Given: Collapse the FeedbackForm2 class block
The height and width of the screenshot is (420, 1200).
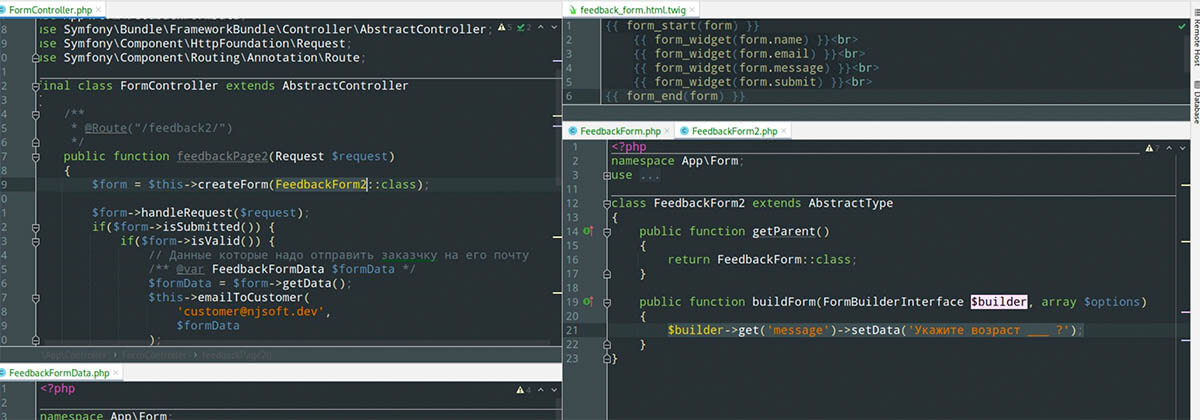Looking at the screenshot, I should click(608, 204).
